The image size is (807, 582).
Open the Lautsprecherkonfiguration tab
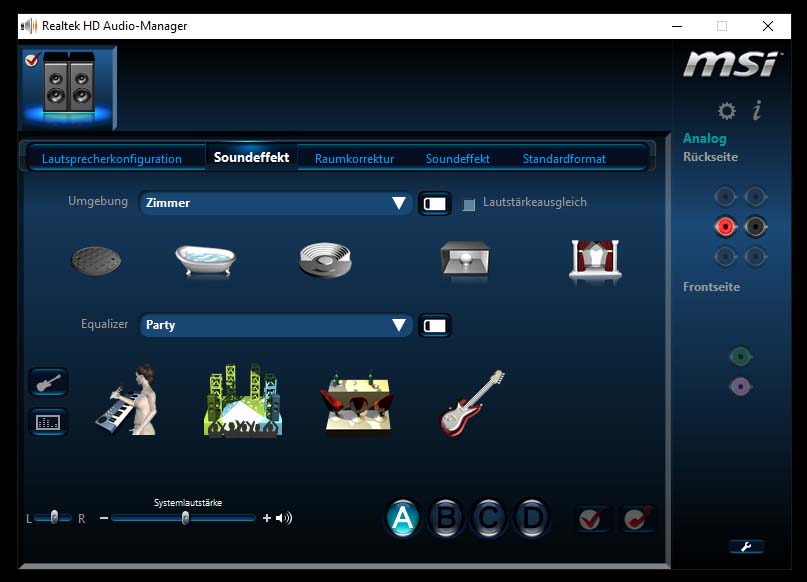(112, 158)
